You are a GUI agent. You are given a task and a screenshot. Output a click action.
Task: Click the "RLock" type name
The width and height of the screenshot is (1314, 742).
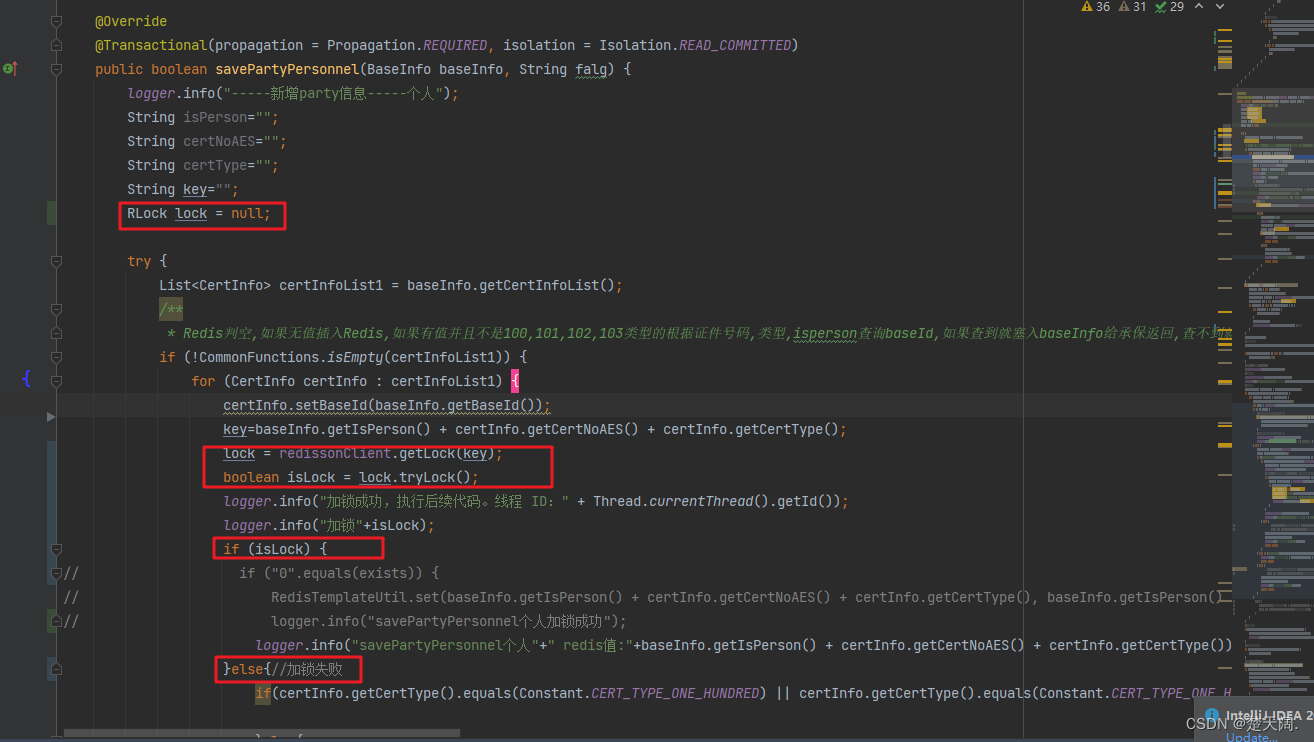[147, 213]
